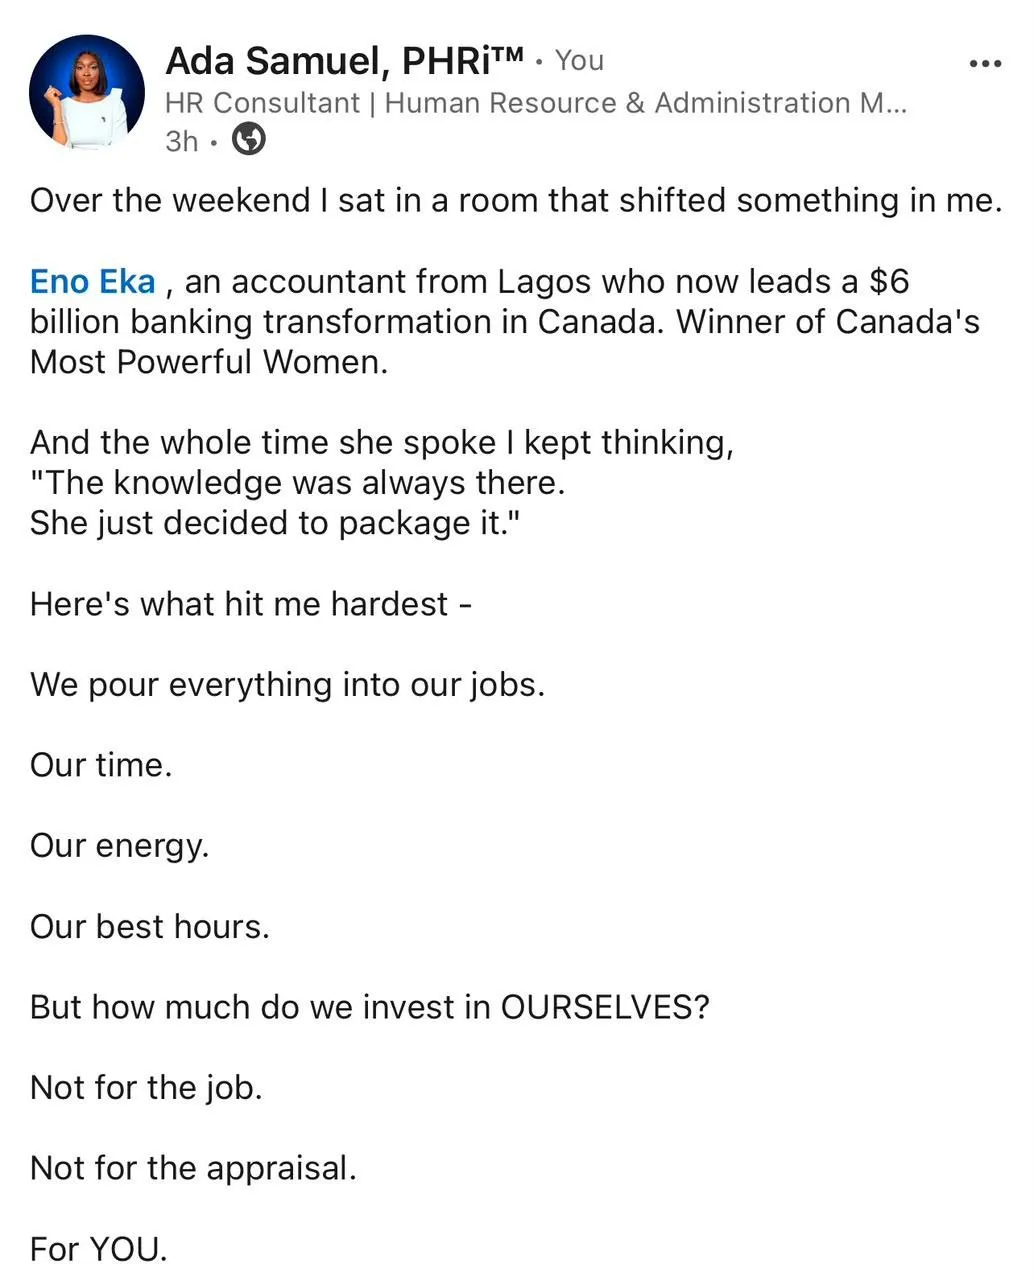Click the "You" label beside author name

(580, 60)
